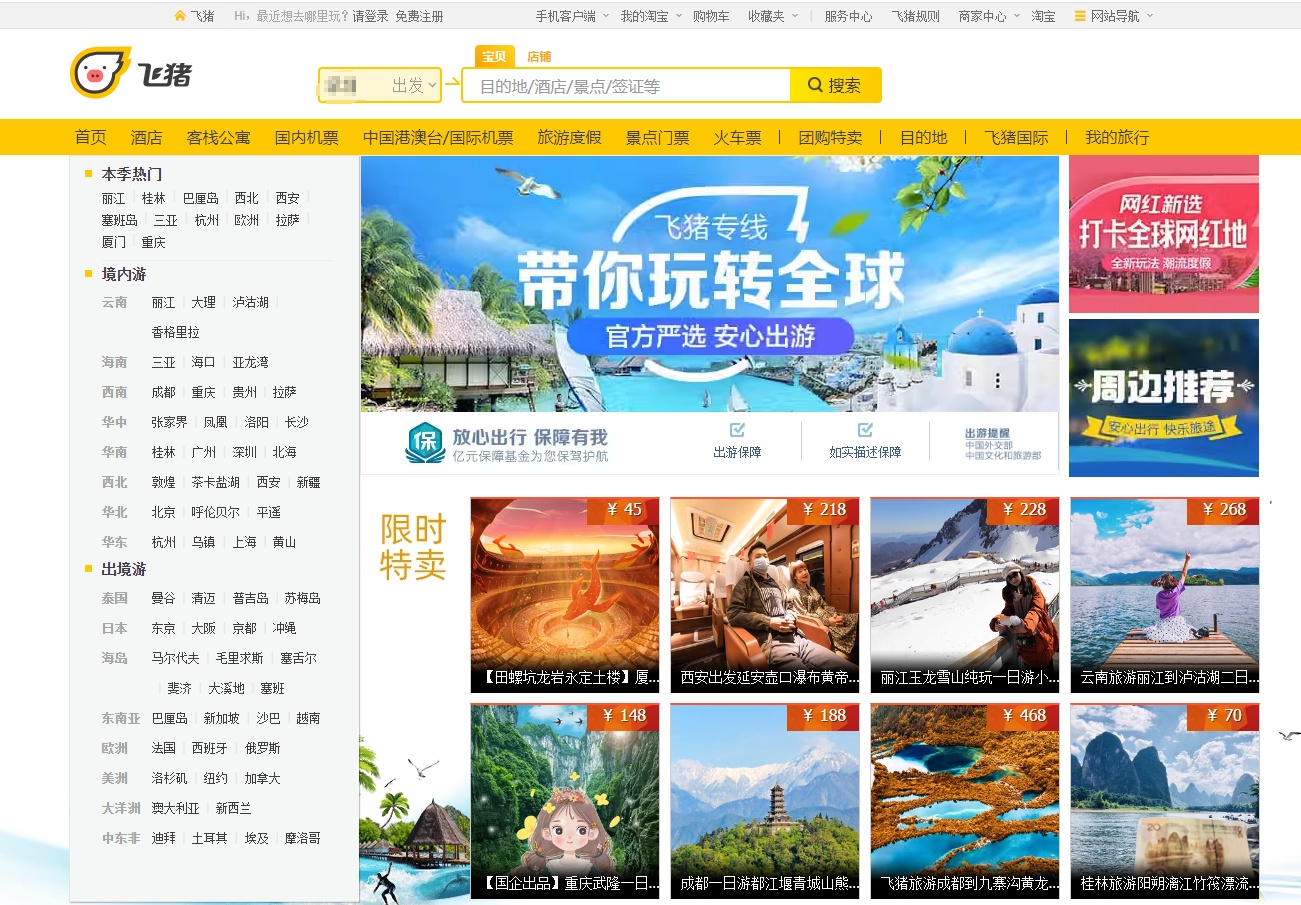Image resolution: width=1301 pixels, height=905 pixels.
Task: Click 塞班岛 under 本季热门
Action: click(x=120, y=220)
